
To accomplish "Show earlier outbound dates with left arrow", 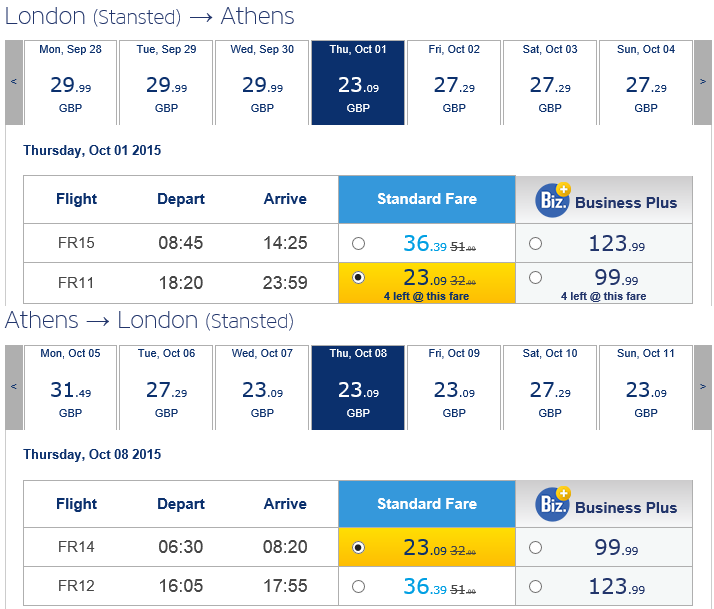I will 14,82.
